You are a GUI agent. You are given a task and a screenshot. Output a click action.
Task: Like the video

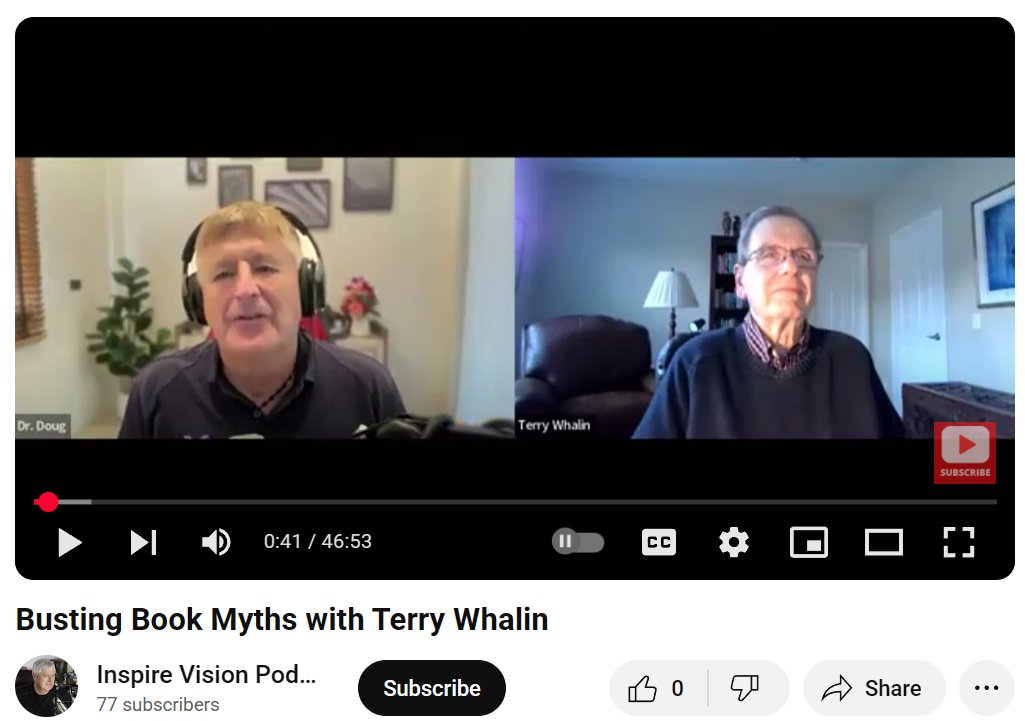[x=656, y=688]
